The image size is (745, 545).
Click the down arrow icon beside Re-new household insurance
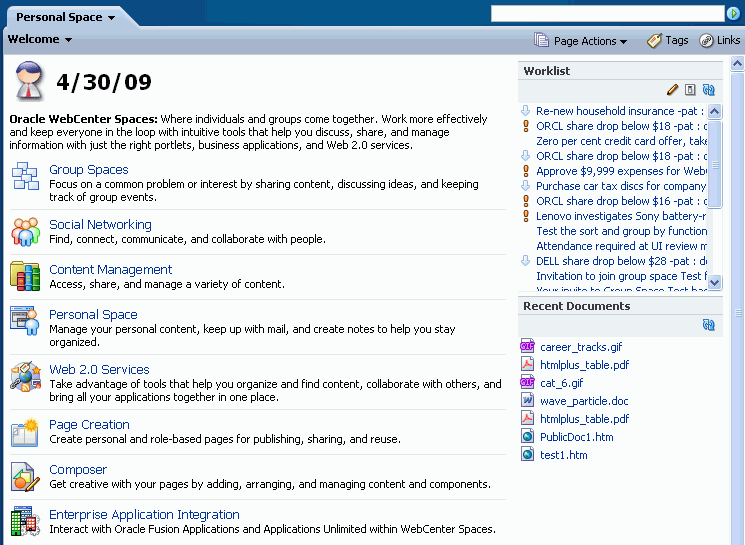pos(525,111)
